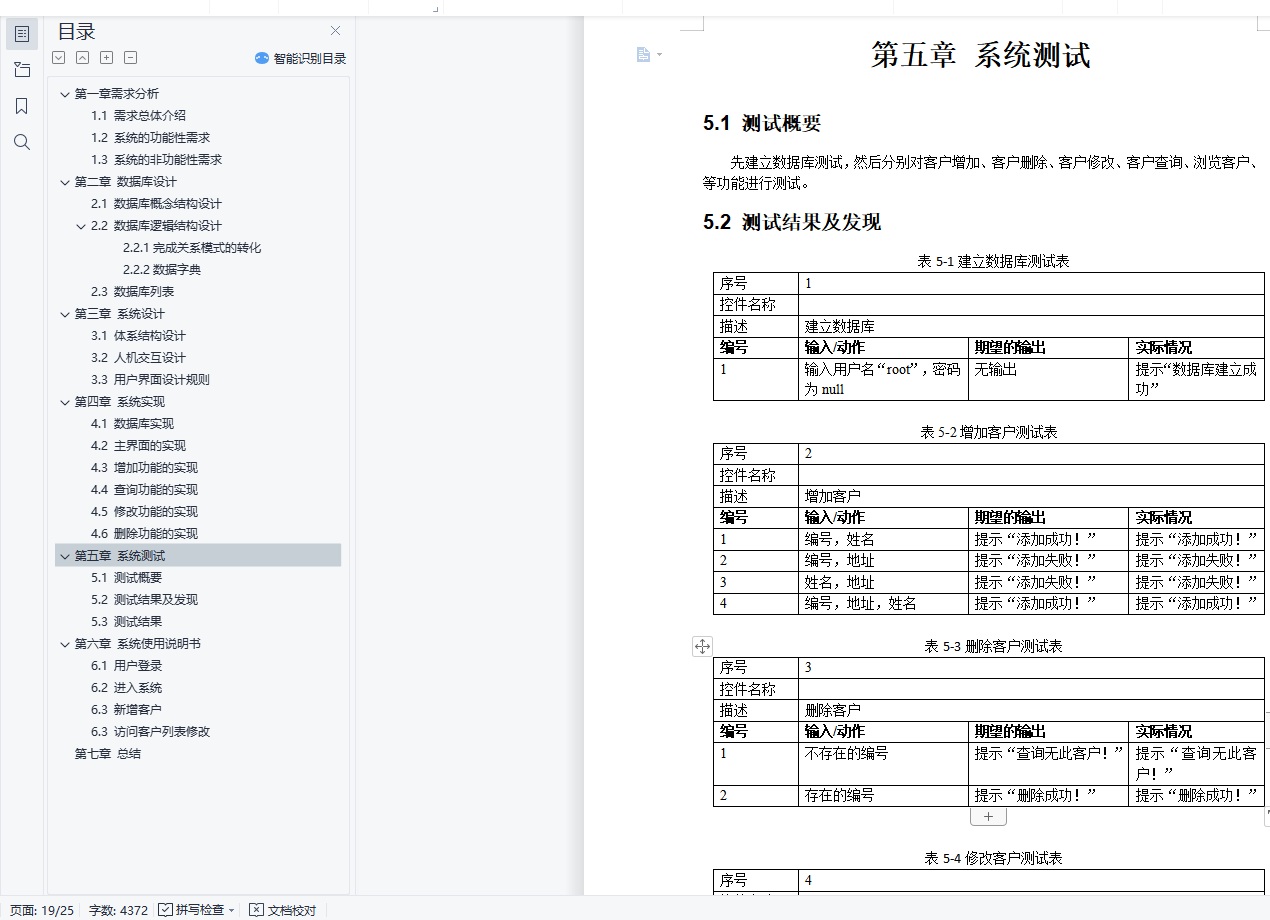Screen dimensions: 1270x920
Task: Go to 6.3 访问客户列表修改
Action: coord(150,732)
